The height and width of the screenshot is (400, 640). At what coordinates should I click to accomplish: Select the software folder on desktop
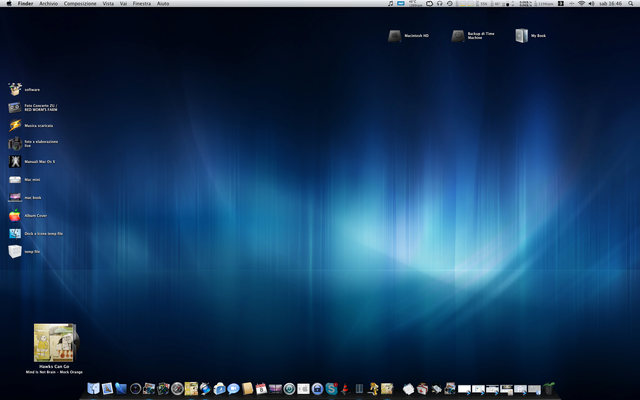[15, 89]
